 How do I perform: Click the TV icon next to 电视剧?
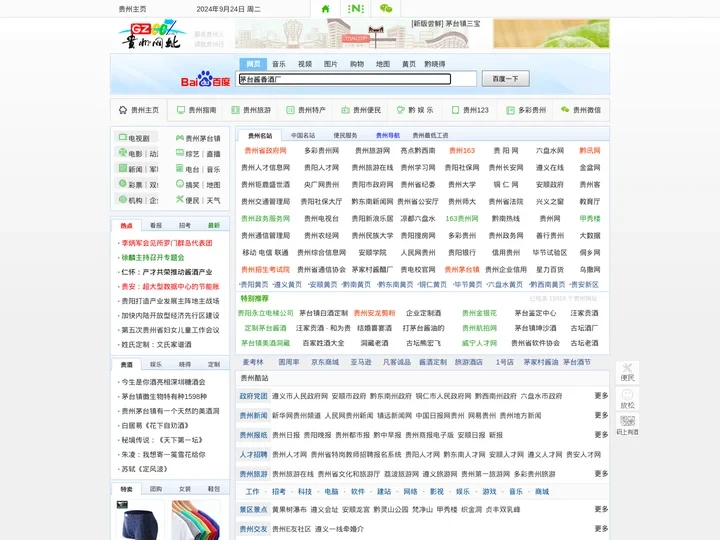point(123,137)
